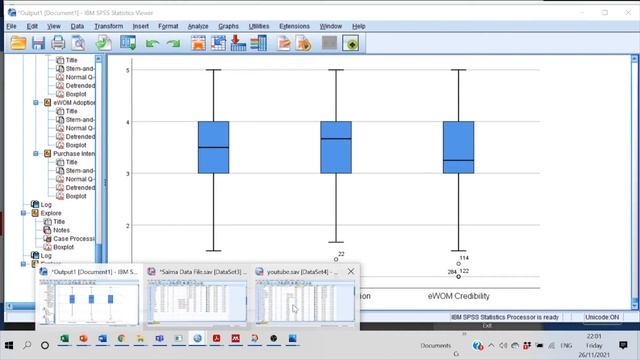Open Print Preview from the toolbar
Viewport: 640px width, 360px height.
click(78, 43)
